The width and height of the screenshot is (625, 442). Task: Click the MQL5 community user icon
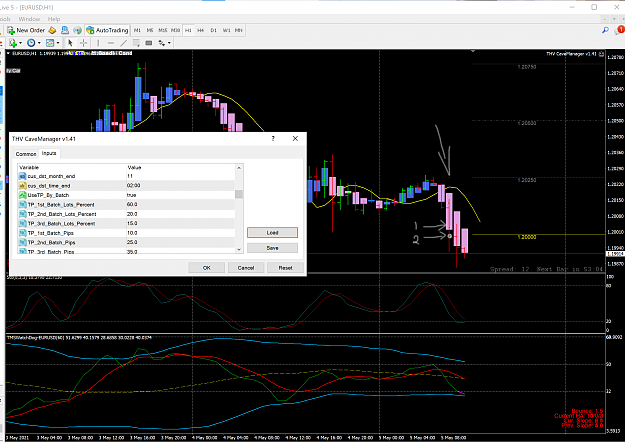pos(65,30)
